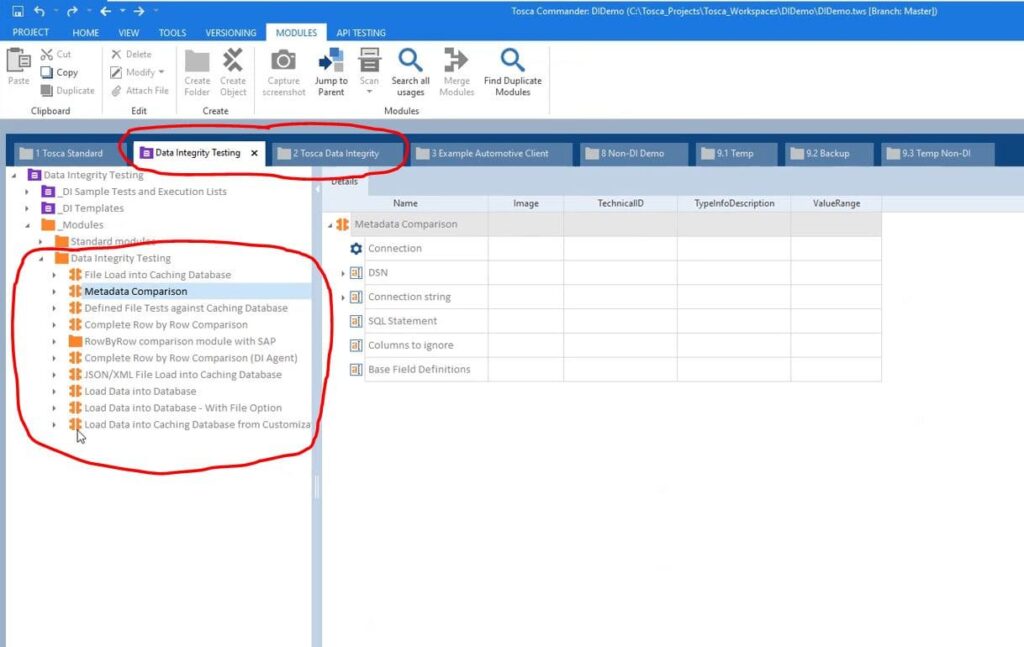Click the Save icon in the title bar

[x=18, y=11]
